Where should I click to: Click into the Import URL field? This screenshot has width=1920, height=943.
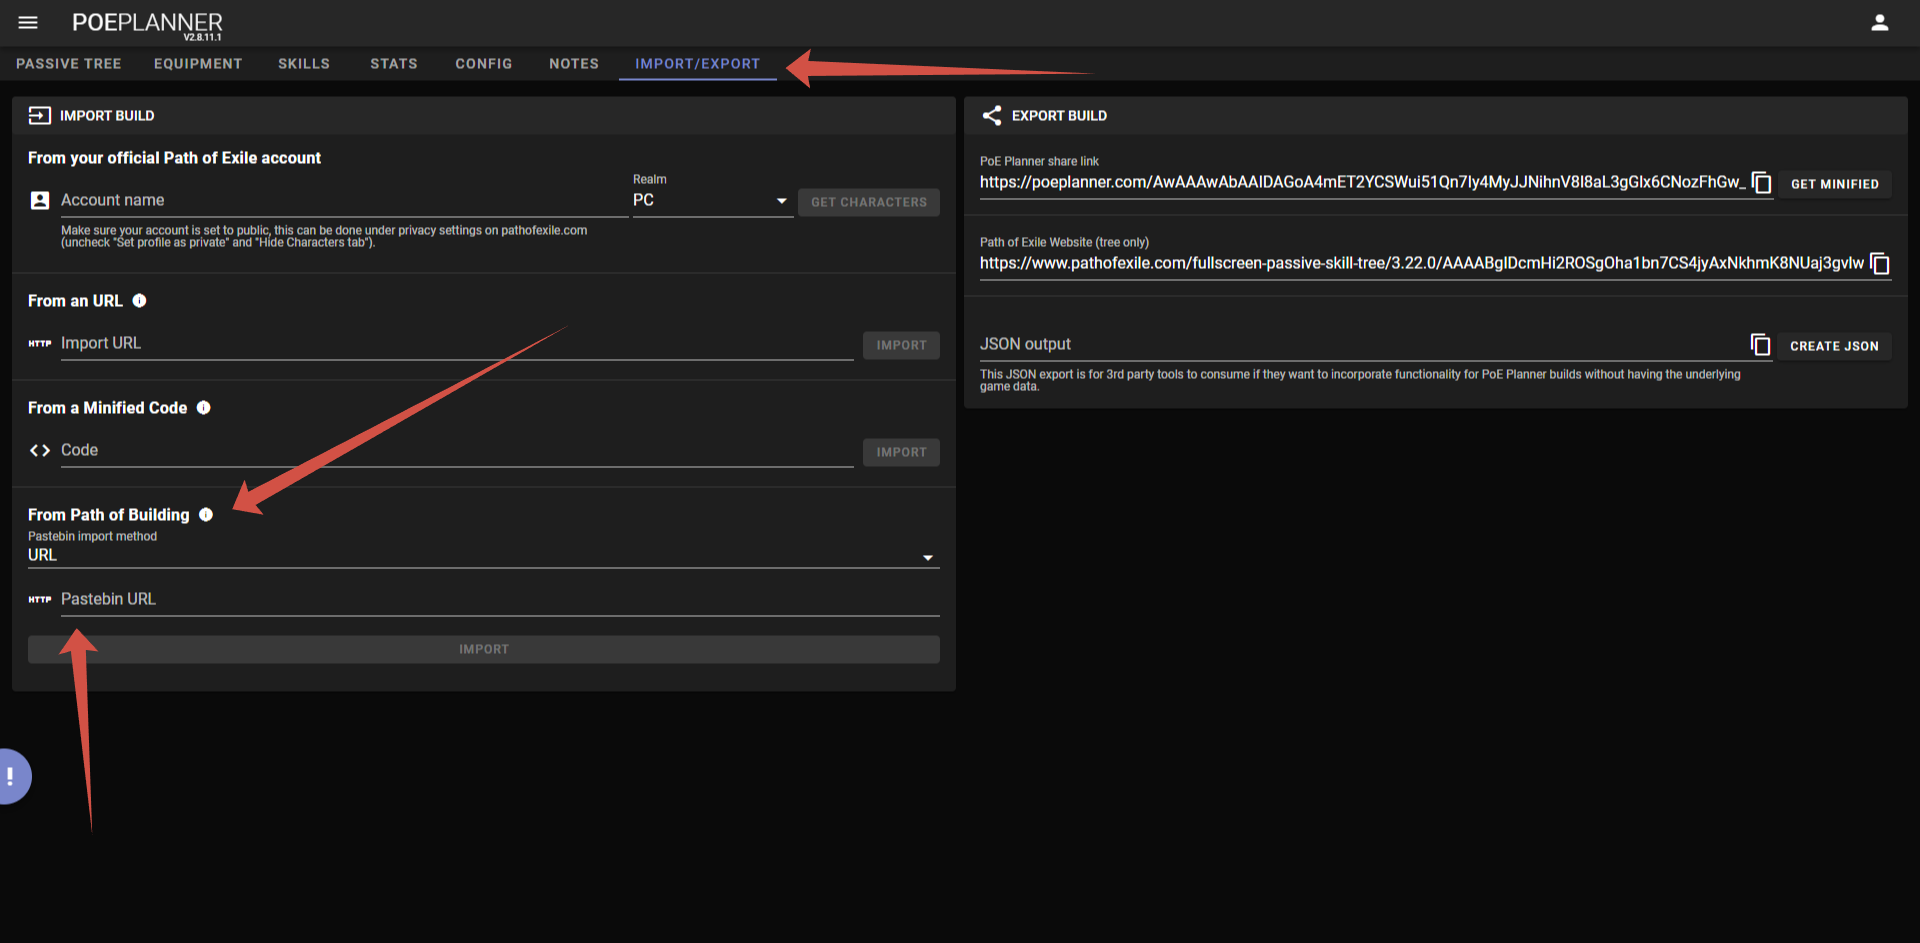455,344
